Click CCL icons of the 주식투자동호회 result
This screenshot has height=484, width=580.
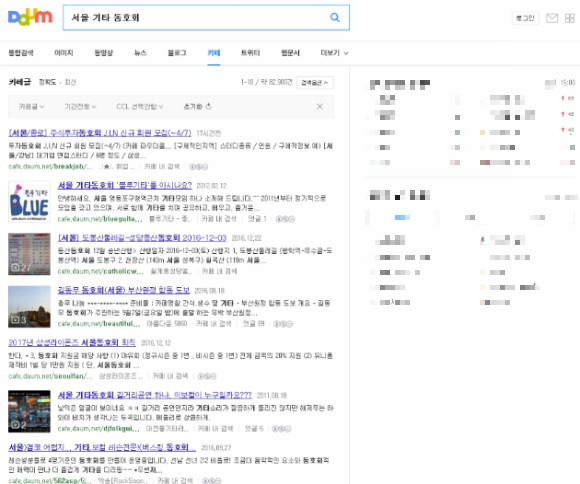pos(199,167)
